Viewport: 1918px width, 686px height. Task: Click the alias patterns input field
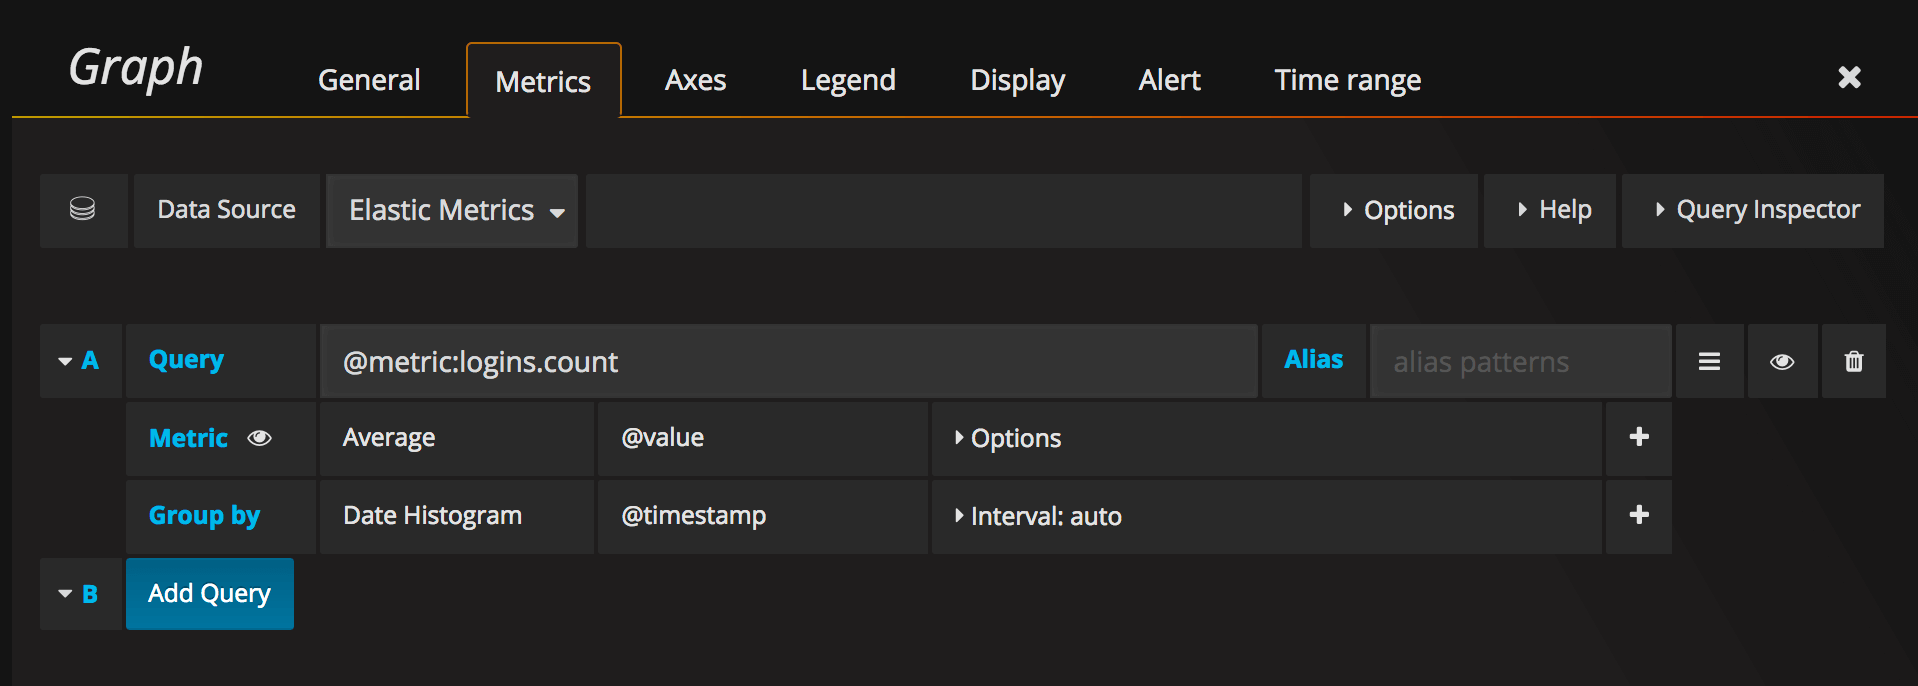pos(1519,361)
